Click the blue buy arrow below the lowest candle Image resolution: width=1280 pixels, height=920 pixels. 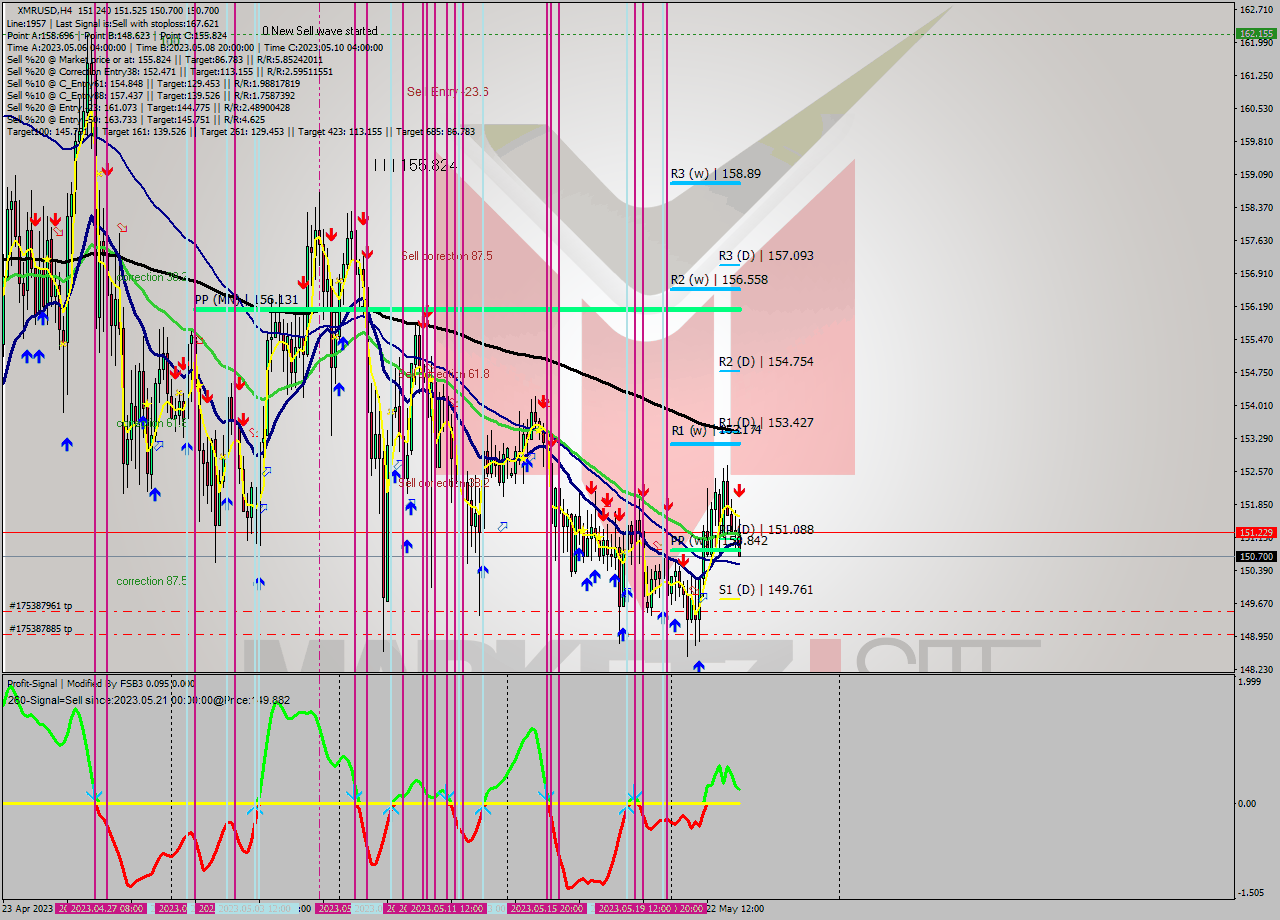698,665
